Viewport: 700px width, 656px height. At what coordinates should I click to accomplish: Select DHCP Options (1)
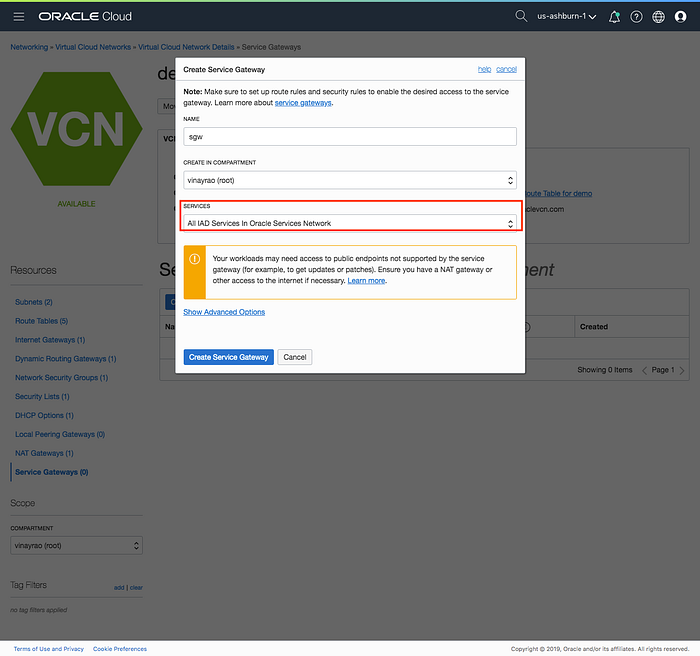point(44,415)
